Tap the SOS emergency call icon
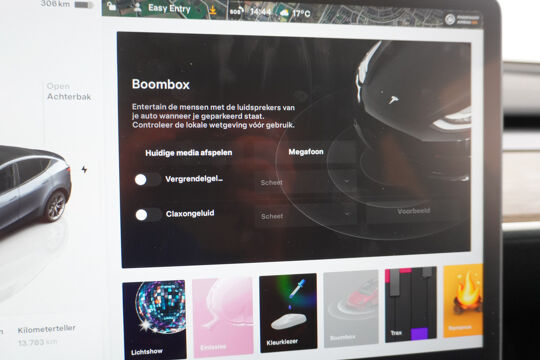The image size is (540, 360). coord(236,11)
